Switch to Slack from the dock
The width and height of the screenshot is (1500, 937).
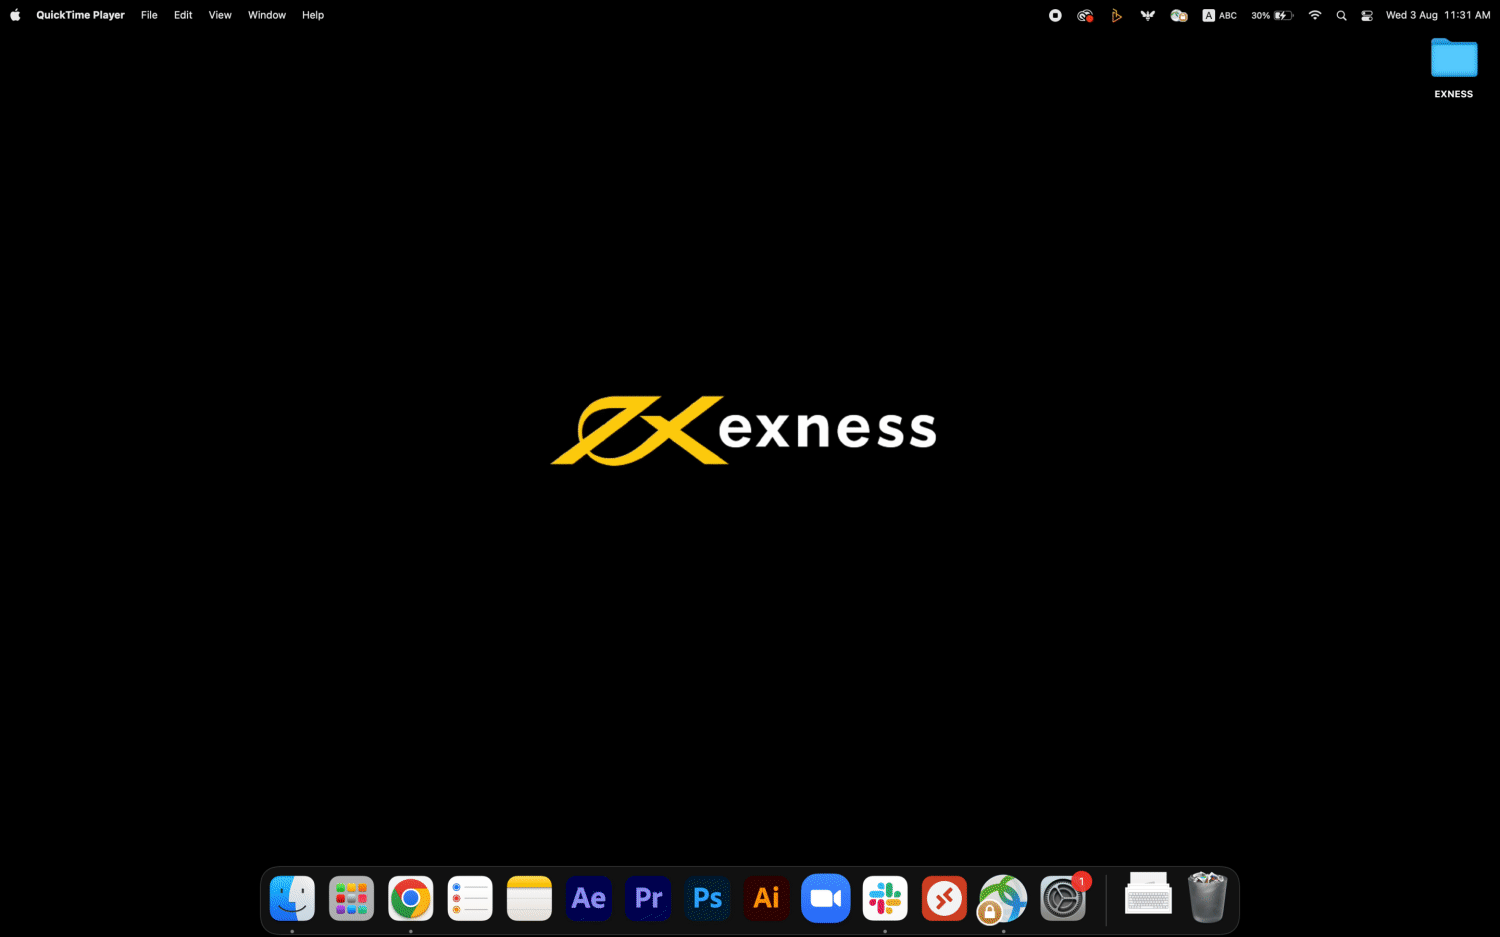(885, 898)
